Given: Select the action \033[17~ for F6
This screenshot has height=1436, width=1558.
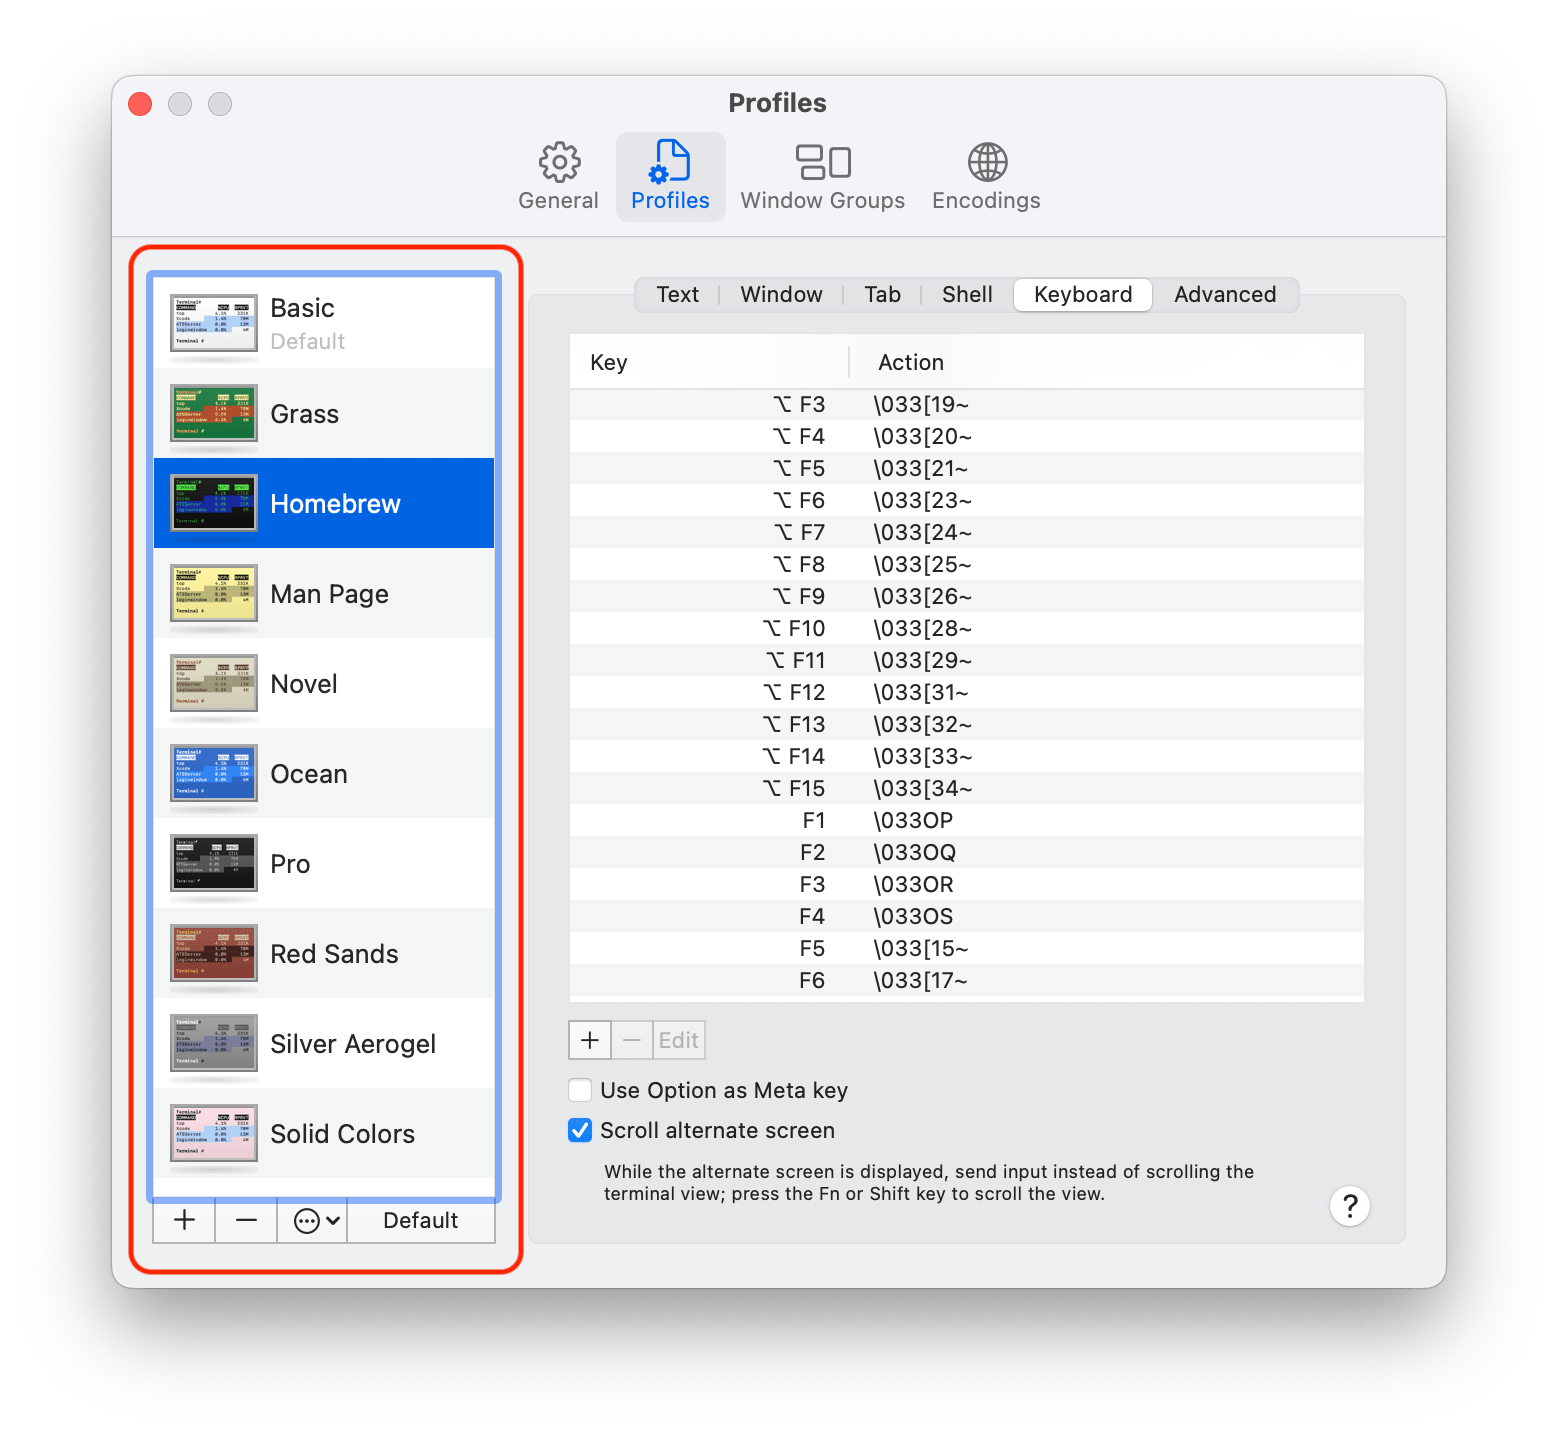Looking at the screenshot, I should tap(920, 981).
